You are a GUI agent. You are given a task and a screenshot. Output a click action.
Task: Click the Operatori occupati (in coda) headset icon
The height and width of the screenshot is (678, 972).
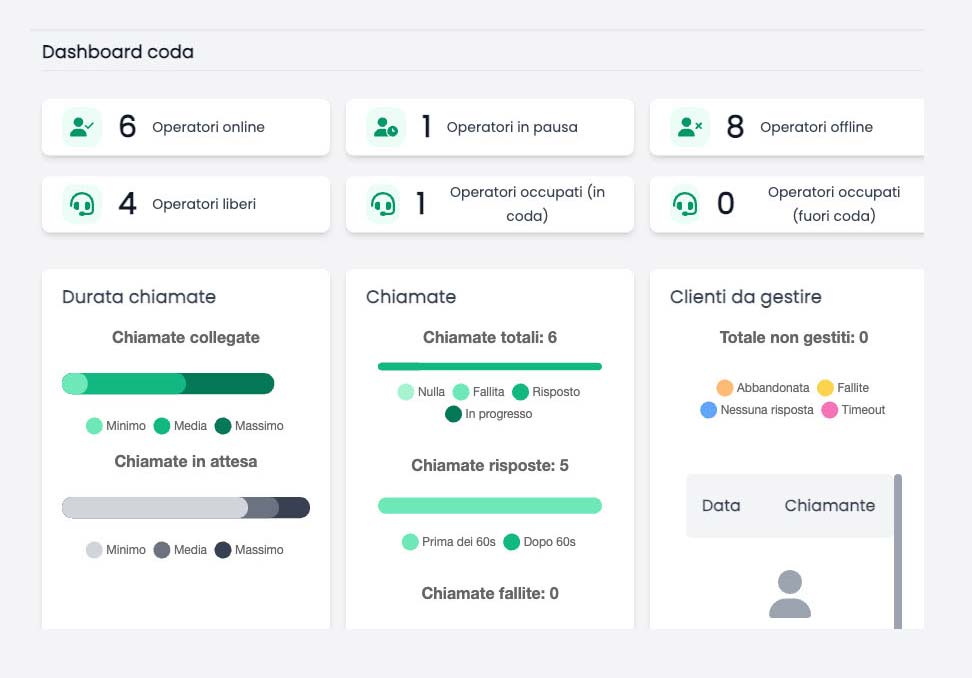383,204
